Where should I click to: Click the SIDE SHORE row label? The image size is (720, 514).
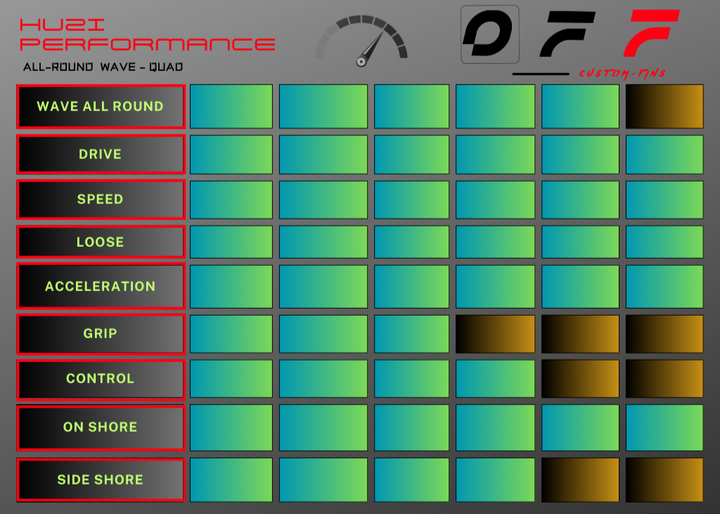coord(100,480)
